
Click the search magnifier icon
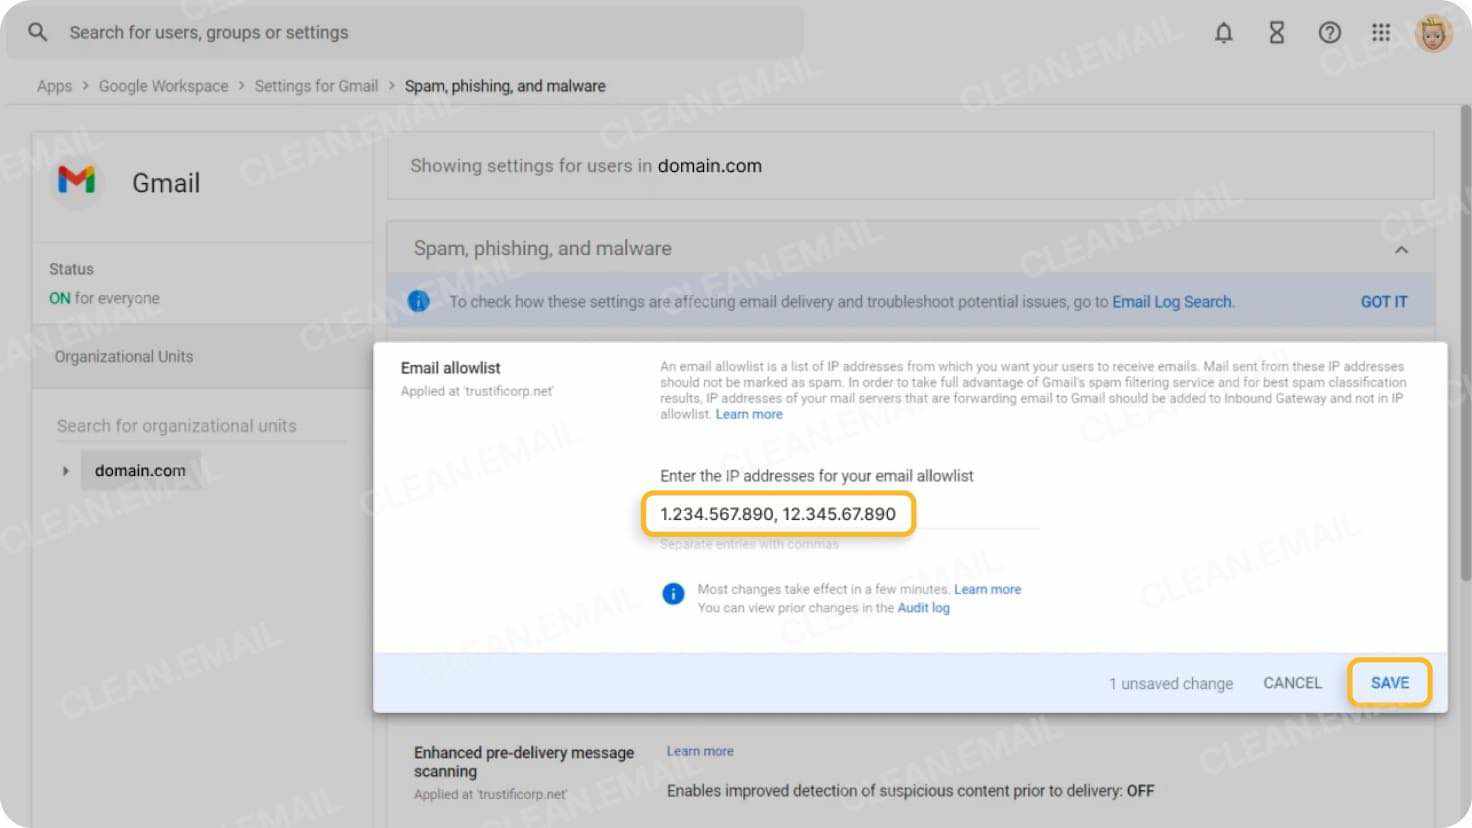[x=37, y=32]
